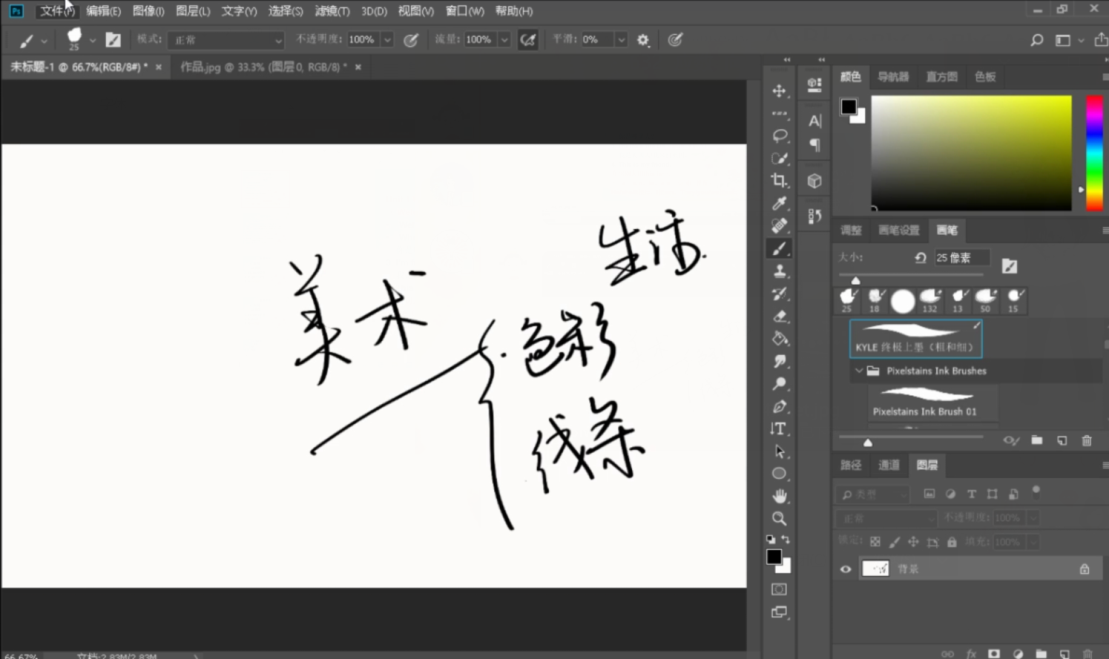Screen dimensions: 1109x659
Task: Select the Move tool
Action: [x=779, y=91]
